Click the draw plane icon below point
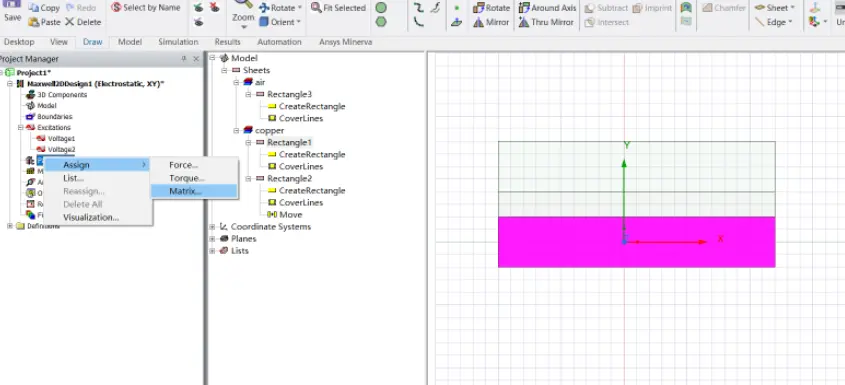This screenshot has height=385, width=845. (x=456, y=22)
